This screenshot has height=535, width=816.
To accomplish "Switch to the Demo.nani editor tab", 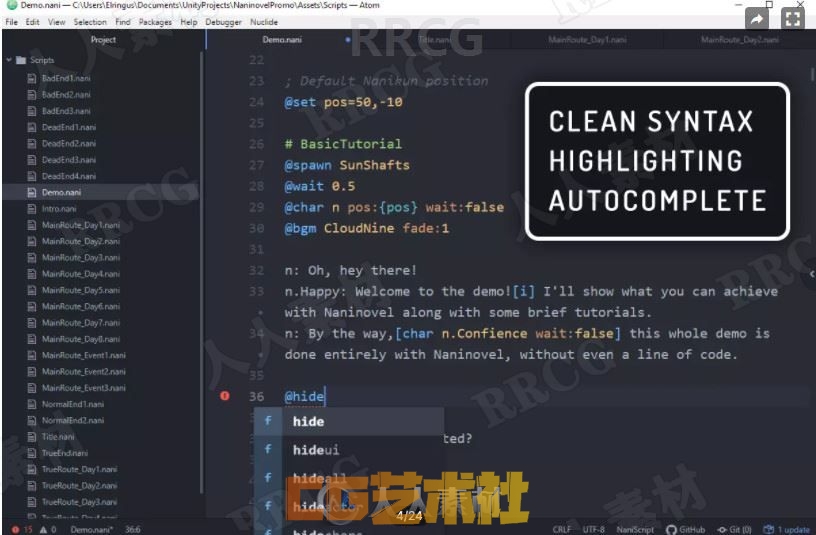I will coord(282,40).
